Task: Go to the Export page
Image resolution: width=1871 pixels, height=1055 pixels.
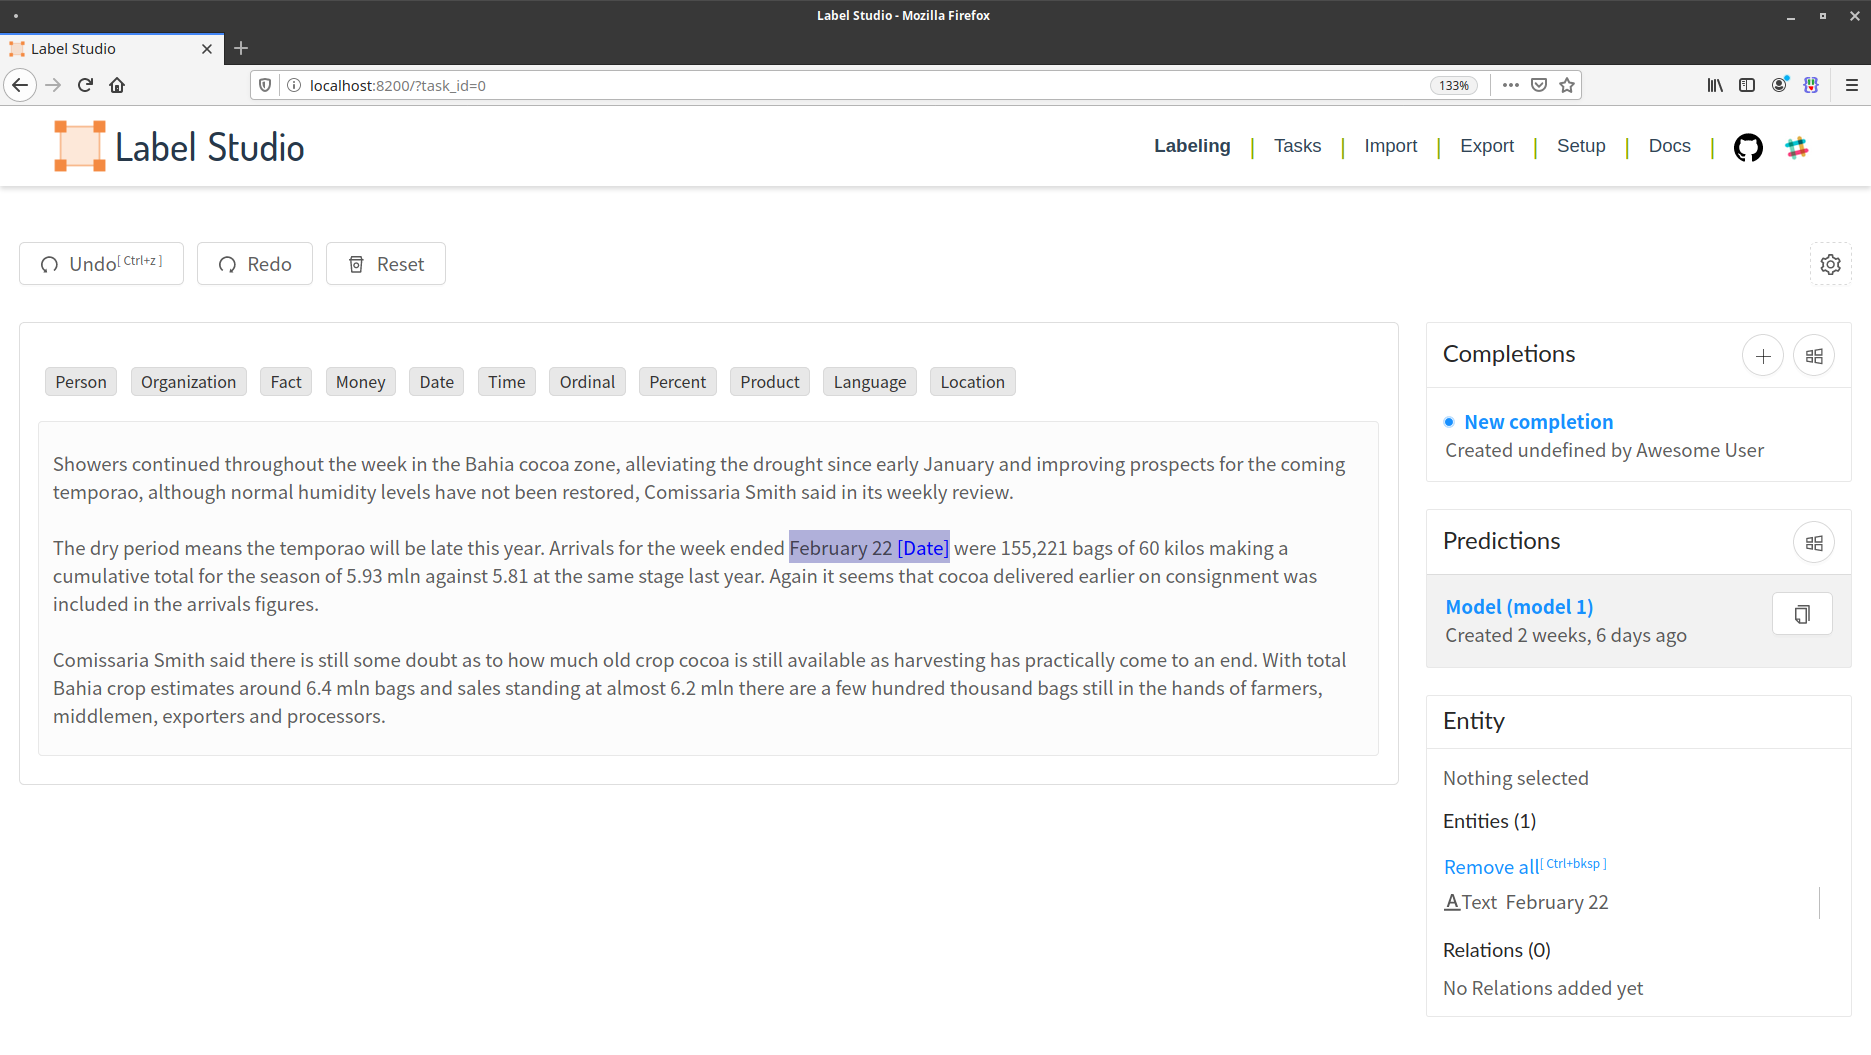Action: [x=1487, y=146]
